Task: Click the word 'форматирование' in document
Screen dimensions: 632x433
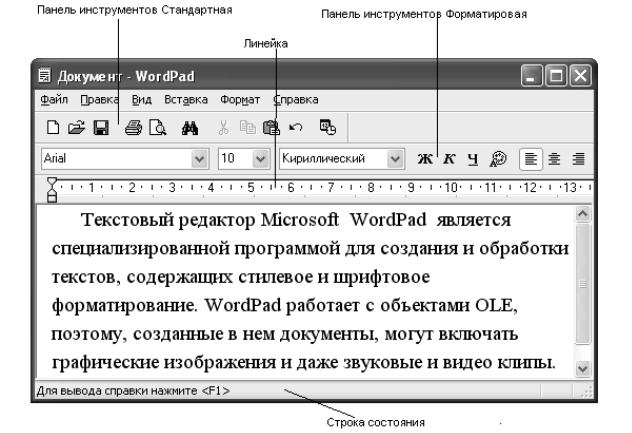Action: (x=125, y=306)
